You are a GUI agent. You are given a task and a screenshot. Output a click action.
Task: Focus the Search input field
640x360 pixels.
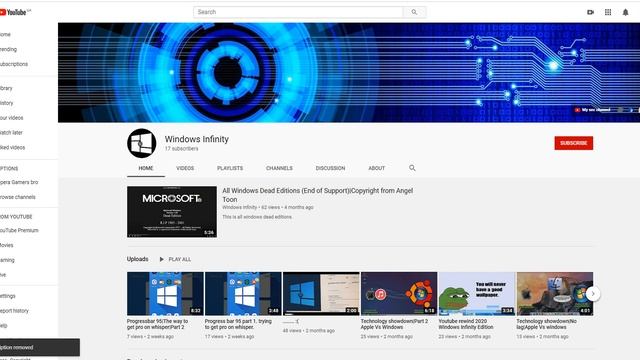tap(298, 12)
